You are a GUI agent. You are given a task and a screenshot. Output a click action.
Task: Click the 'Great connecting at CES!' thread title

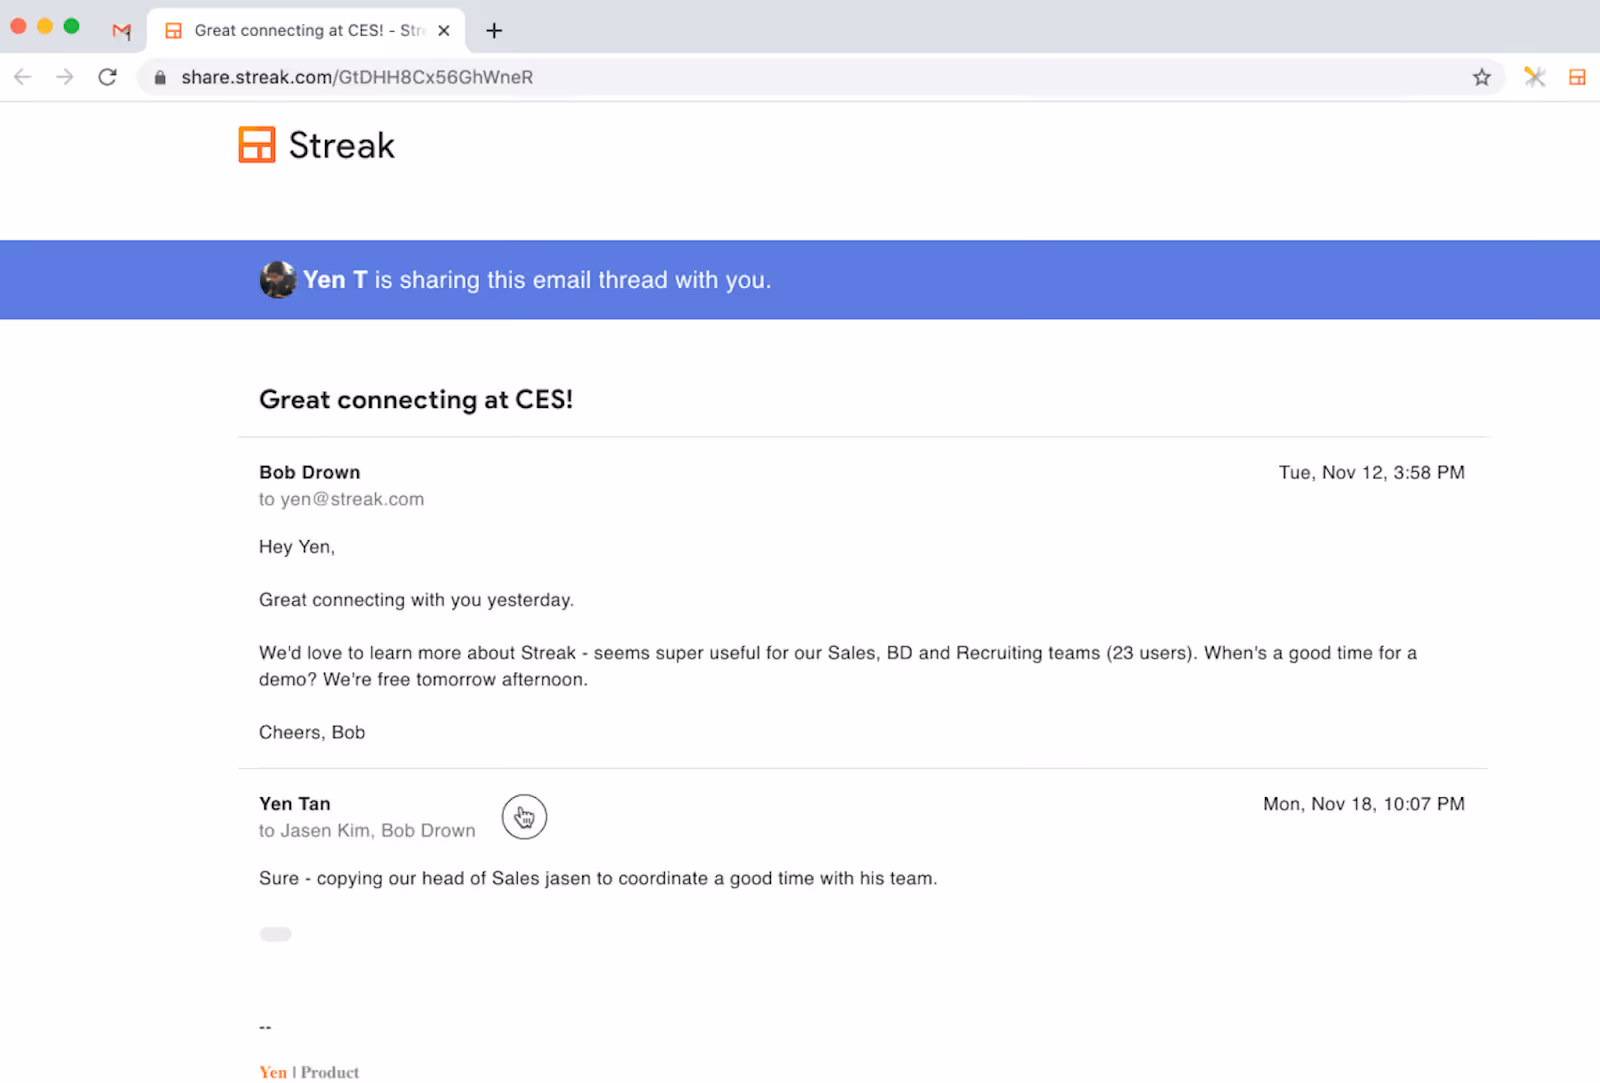click(x=416, y=400)
